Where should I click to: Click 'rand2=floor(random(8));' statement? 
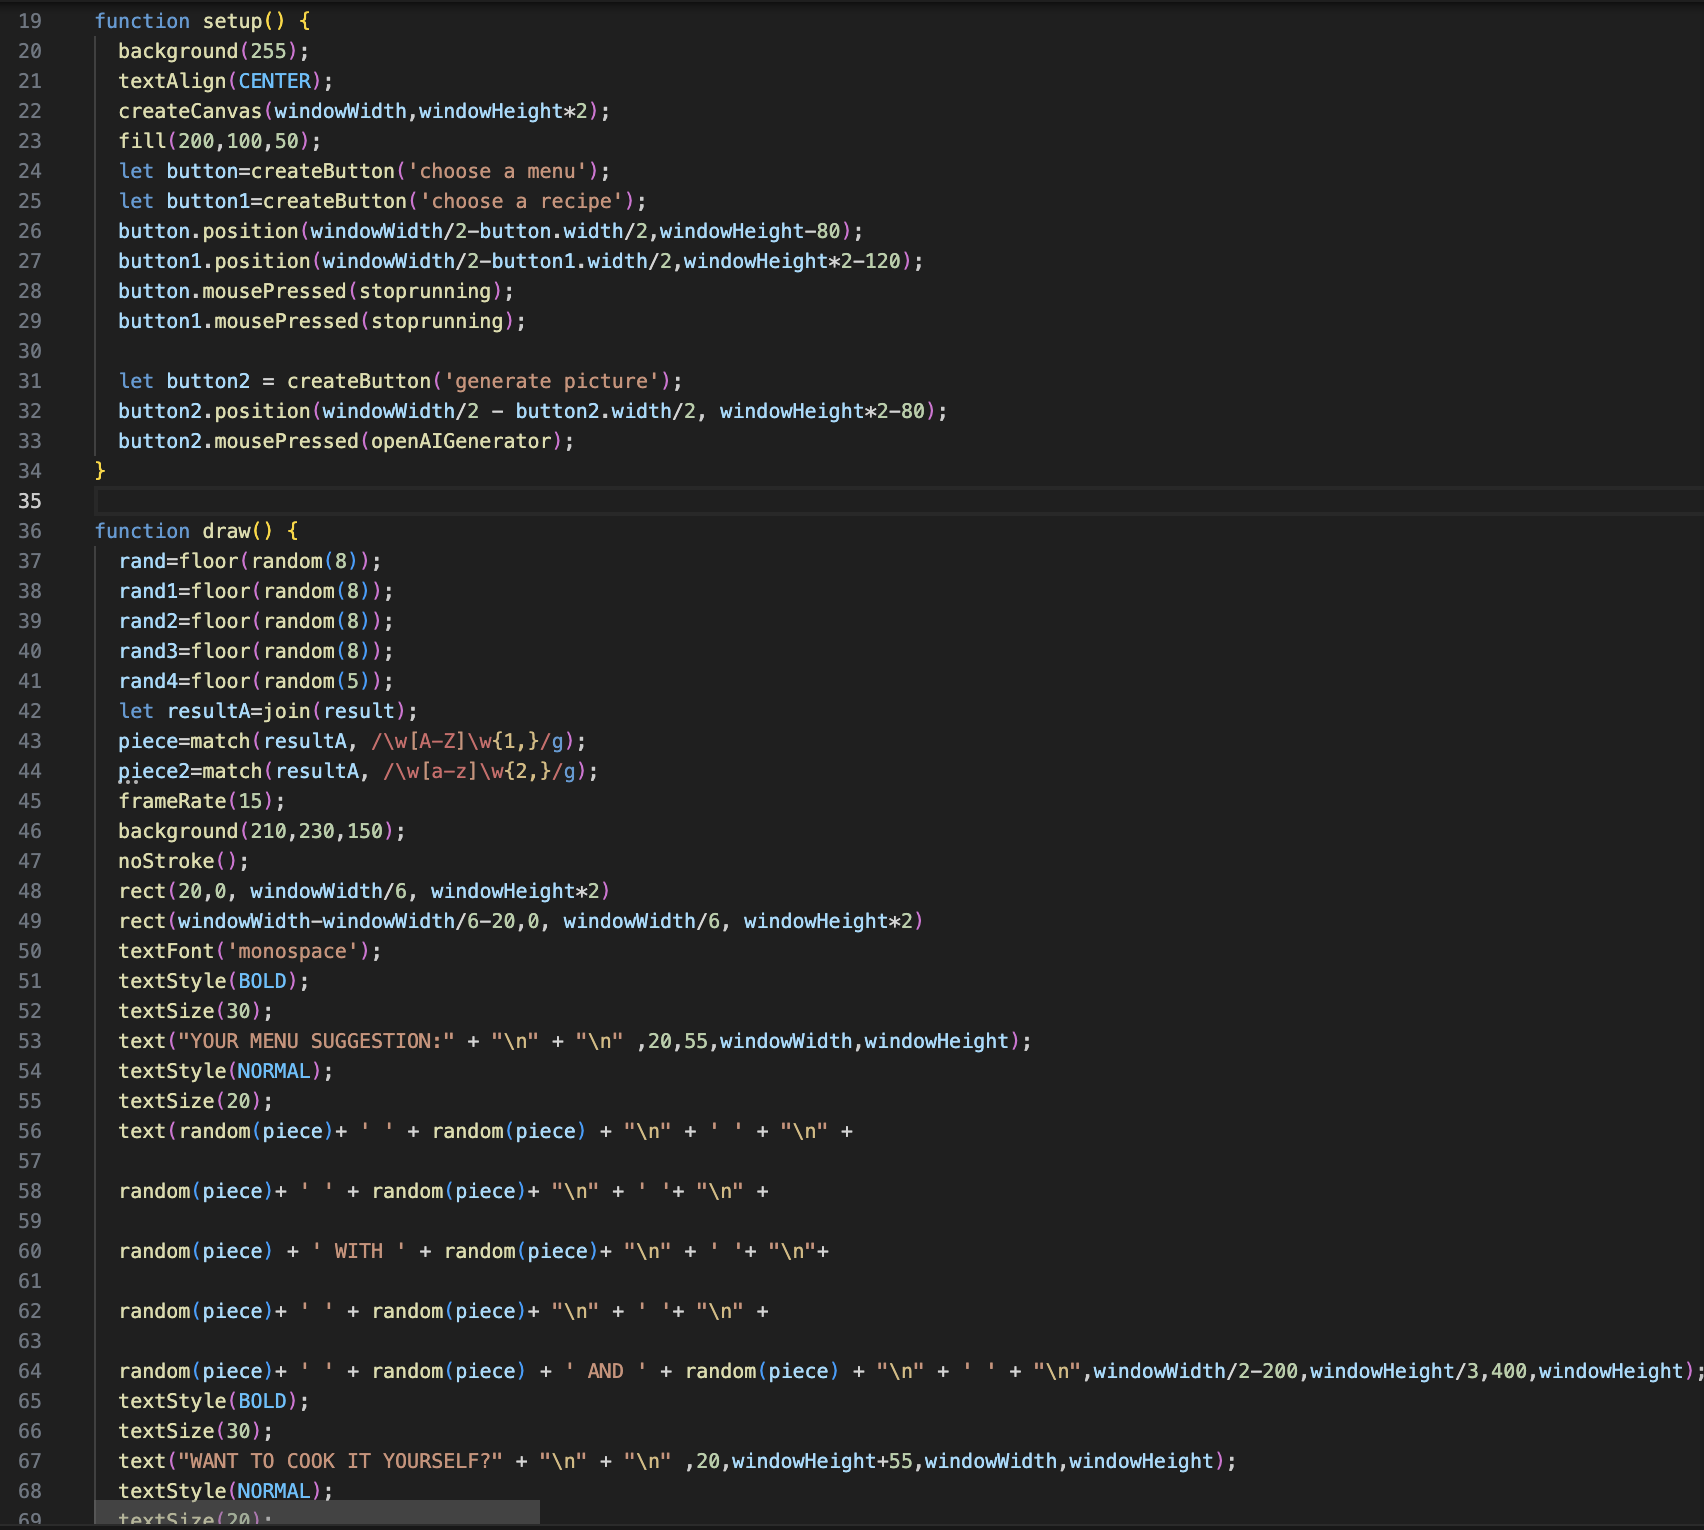[256, 621]
